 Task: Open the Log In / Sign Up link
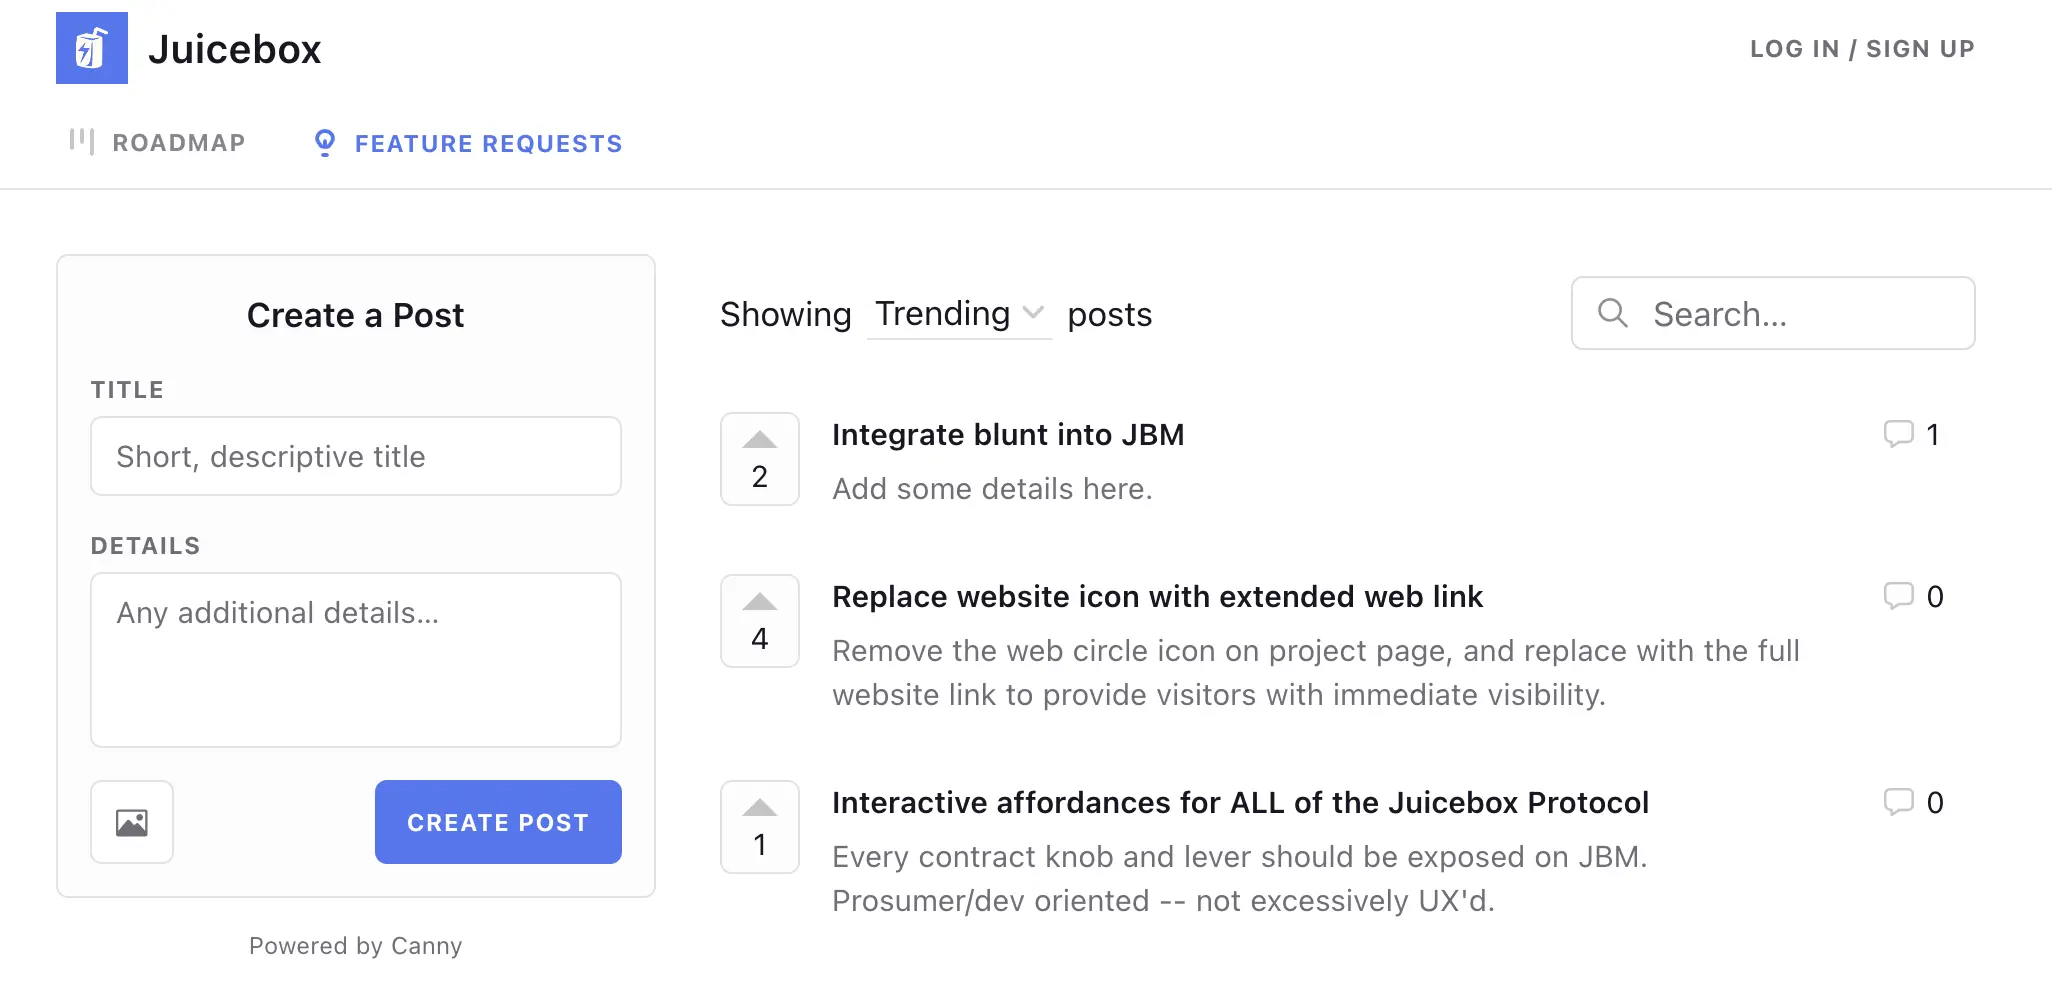(1861, 49)
